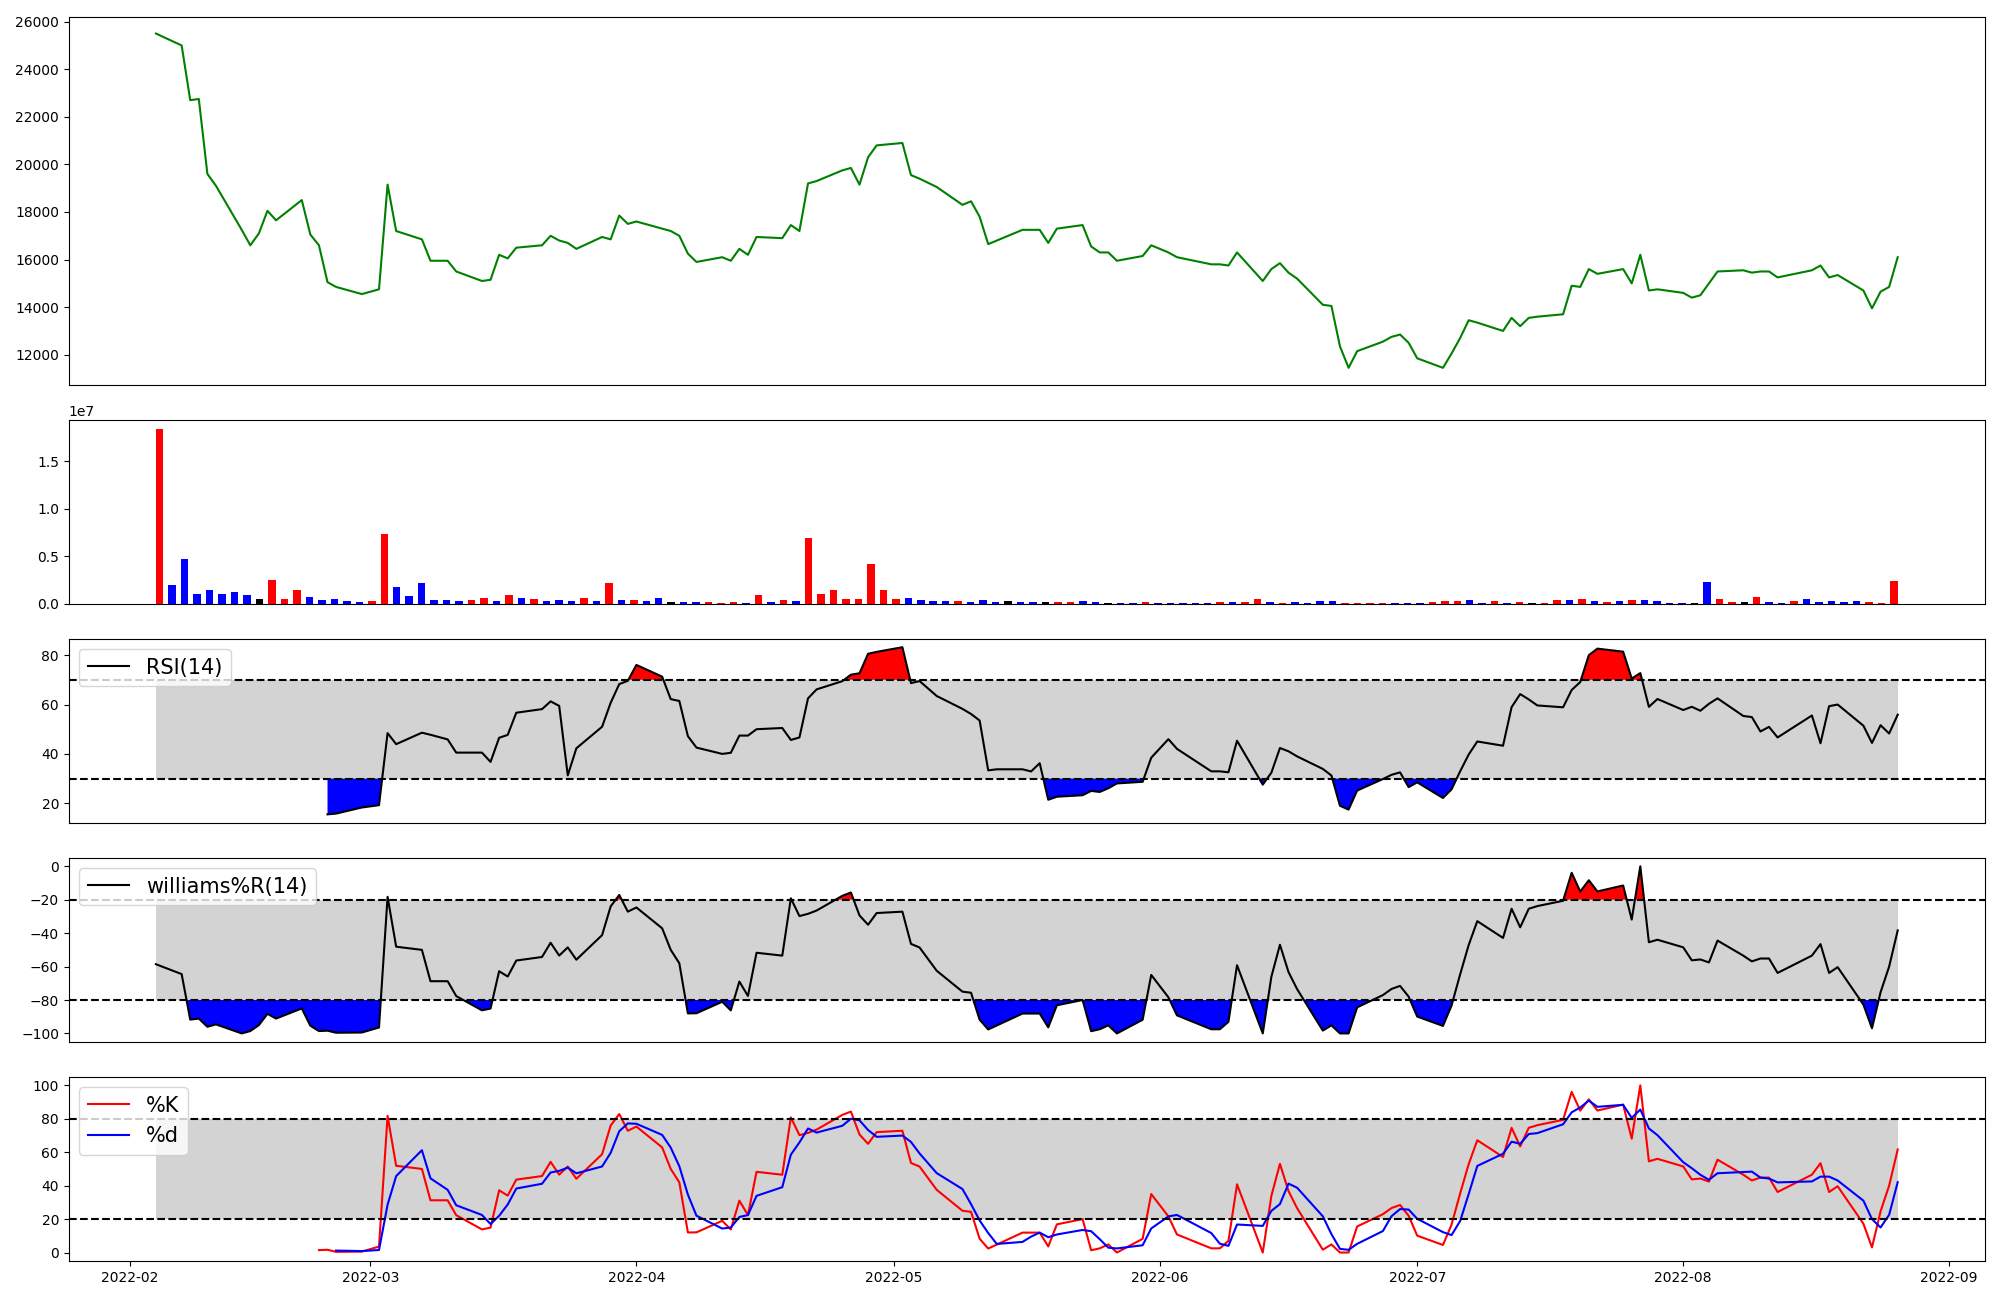Click the 2022-09 x-axis date label
This screenshot has height=1300, width=2000.
[x=1949, y=1277]
